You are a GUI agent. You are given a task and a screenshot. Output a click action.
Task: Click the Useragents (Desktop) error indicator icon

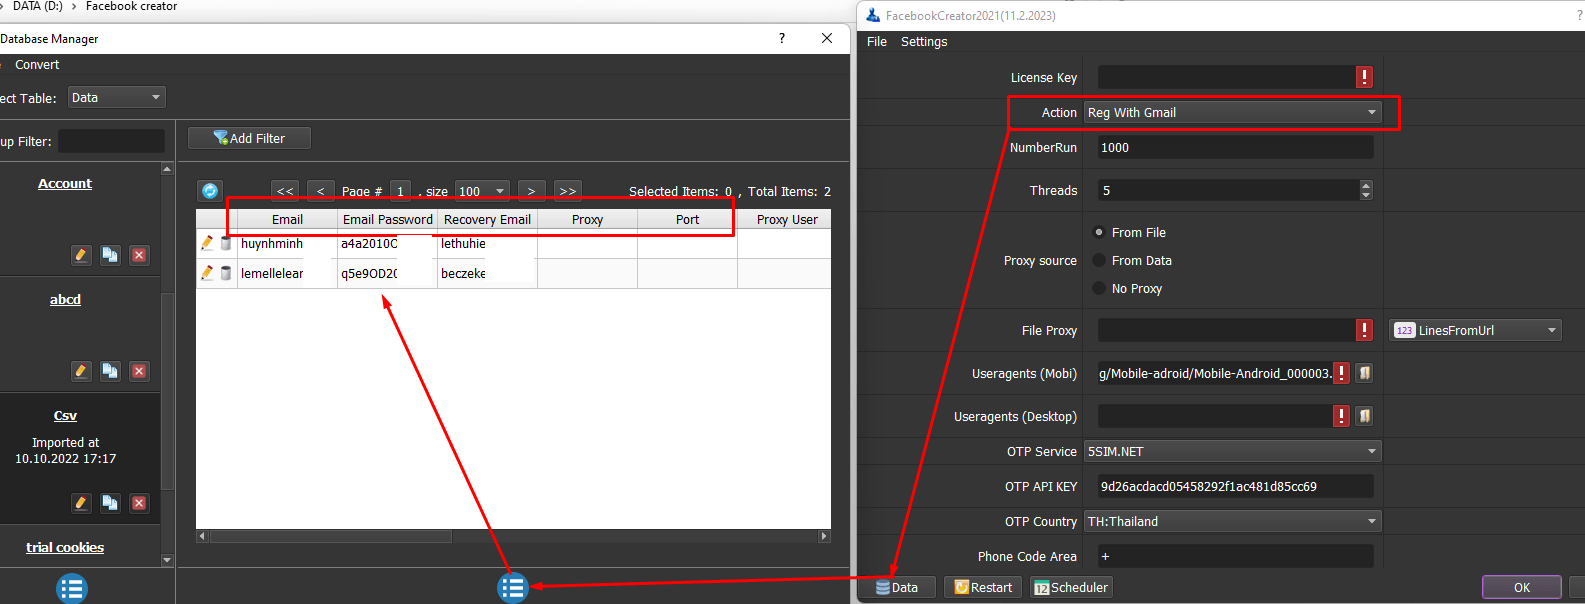(1341, 416)
